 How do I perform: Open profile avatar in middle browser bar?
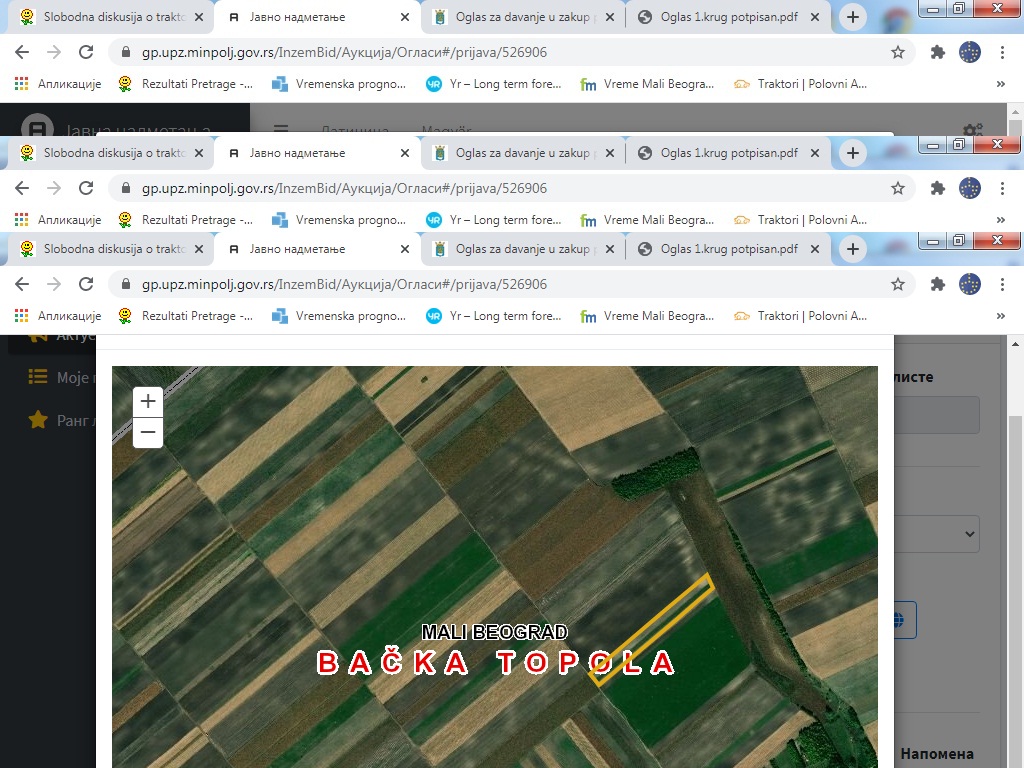point(970,188)
